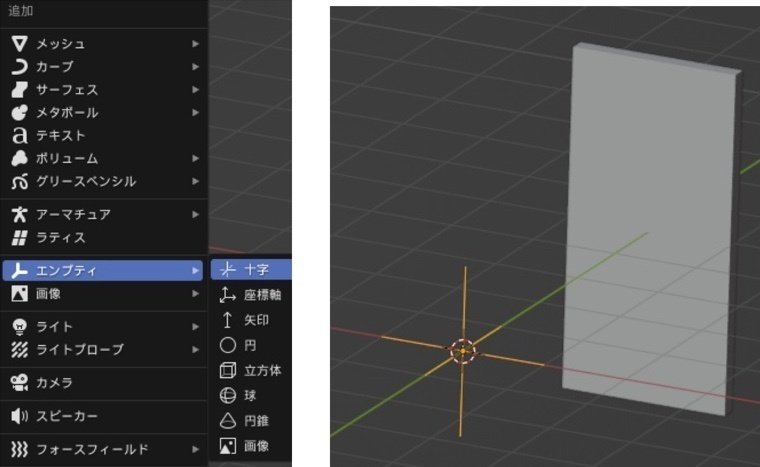Click the メタボール metaball icon
This screenshot has height=467, width=760.
tap(19, 113)
